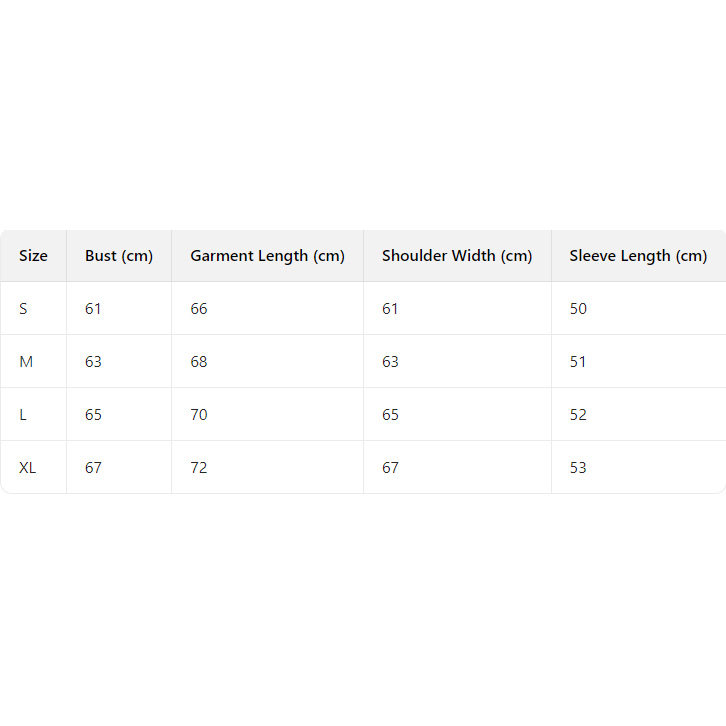Select the Sleeve Length (cm) header
726x726 pixels.
[638, 256]
